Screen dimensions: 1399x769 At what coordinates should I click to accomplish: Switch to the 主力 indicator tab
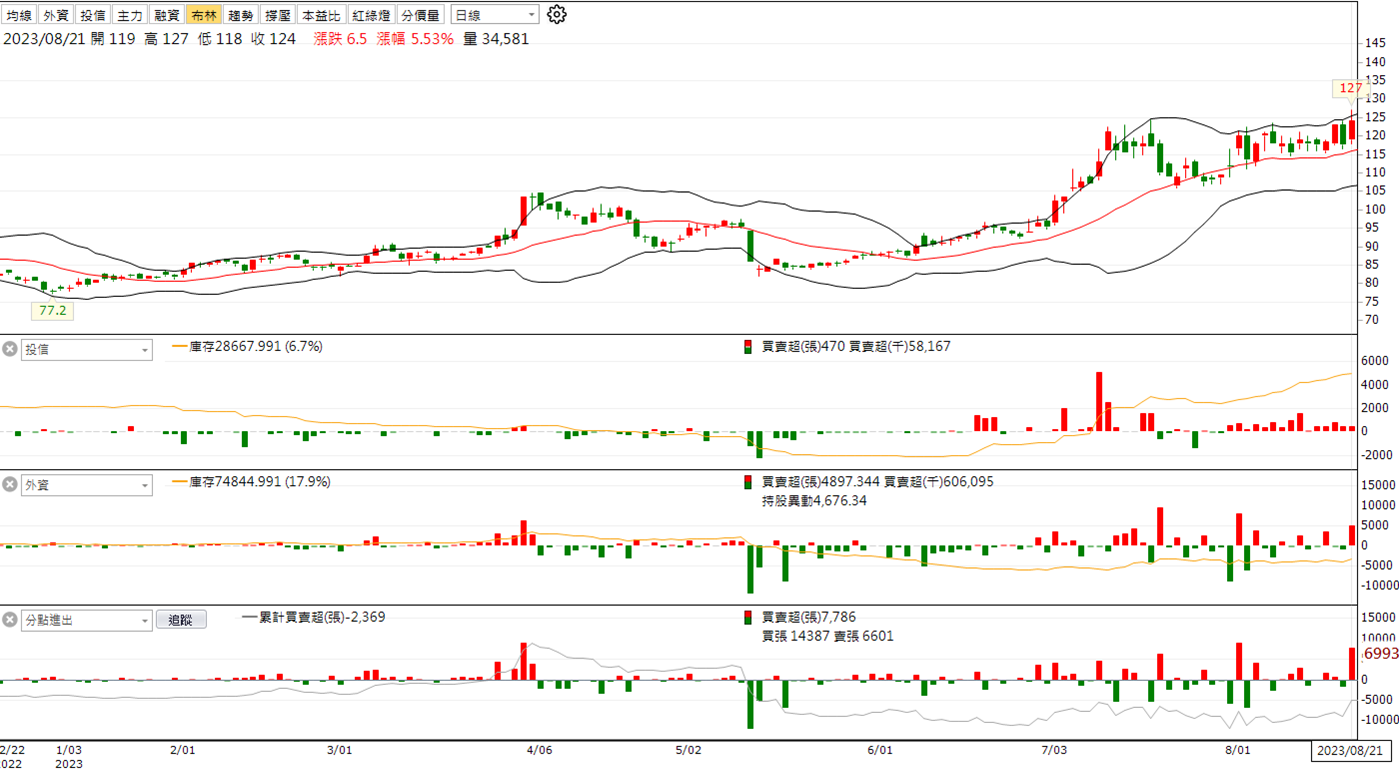pyautogui.click(x=129, y=15)
